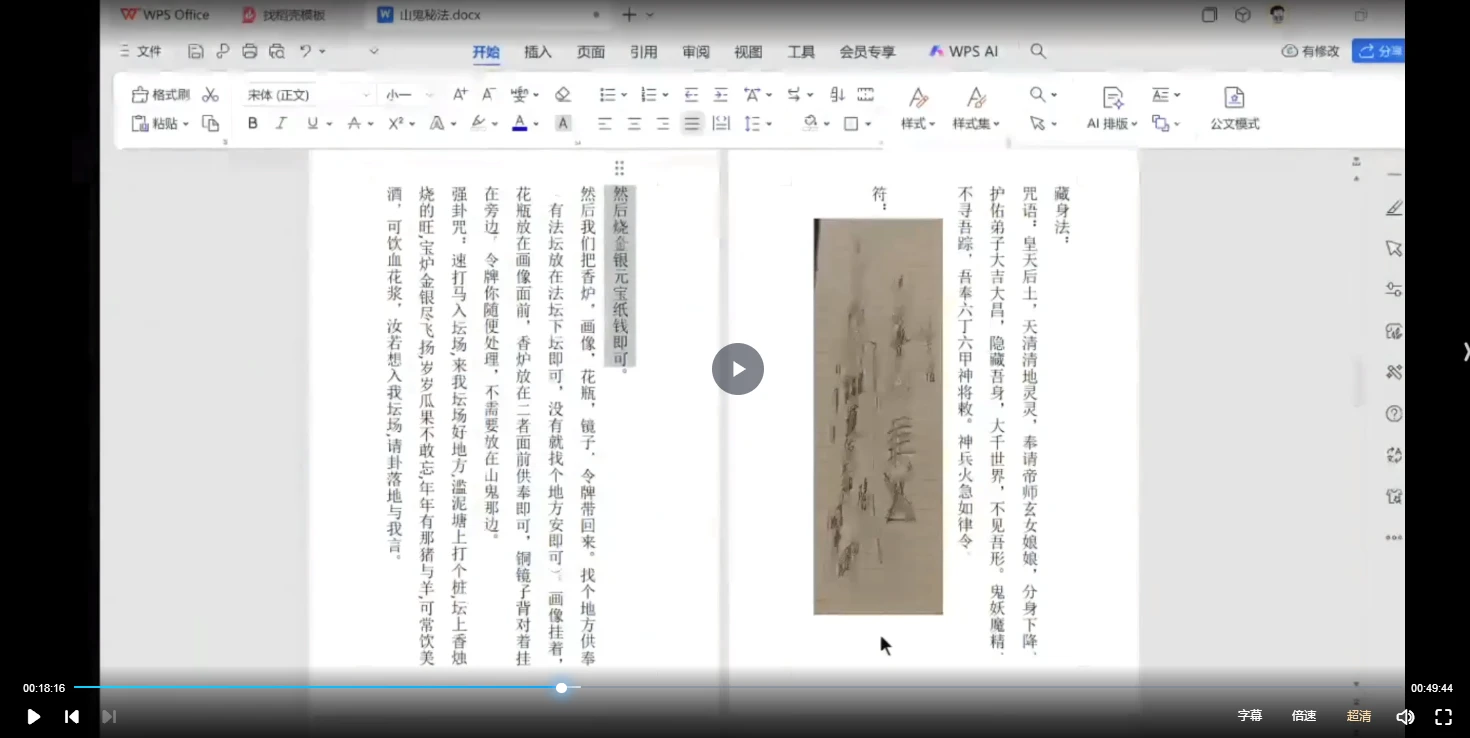The width and height of the screenshot is (1470, 738).
Task: Open the 引用 ribbon tab
Action: coord(644,52)
